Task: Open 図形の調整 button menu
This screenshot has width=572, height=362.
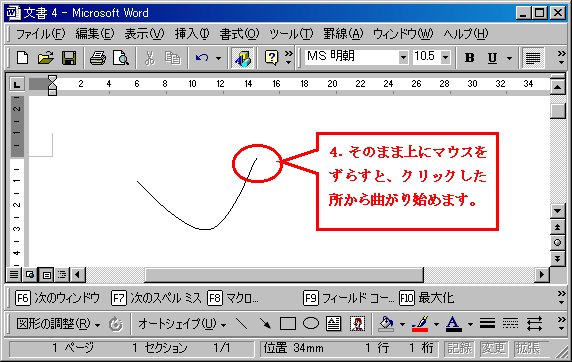Action: [x=58, y=324]
